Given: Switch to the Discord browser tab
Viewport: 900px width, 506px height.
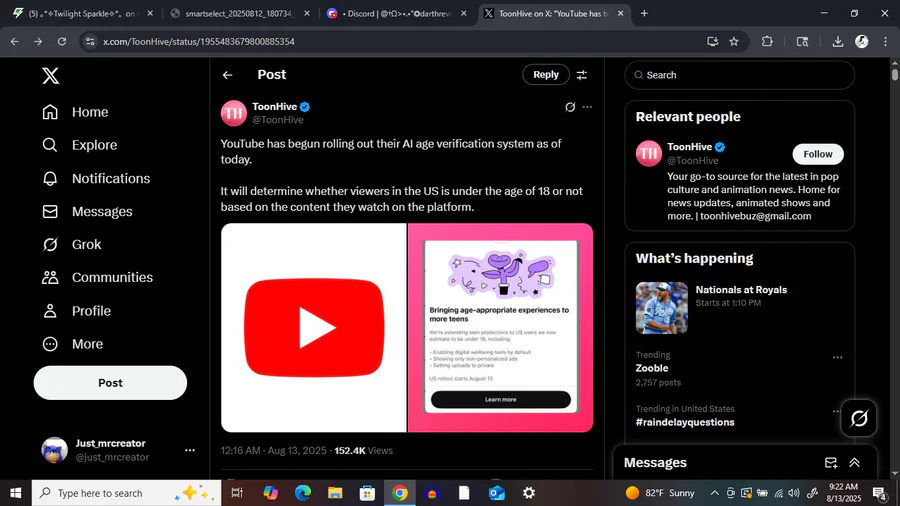Looking at the screenshot, I should click(x=396, y=13).
